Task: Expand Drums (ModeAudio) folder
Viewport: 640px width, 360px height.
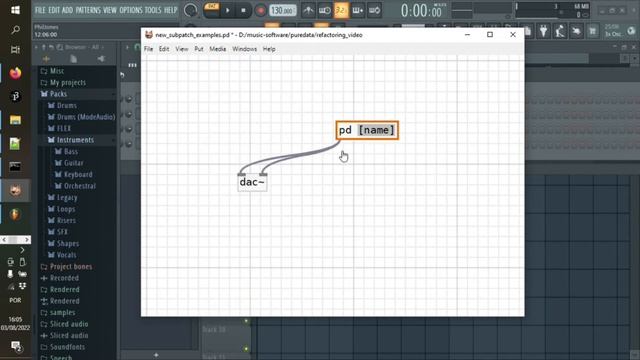Action: pos(86,117)
